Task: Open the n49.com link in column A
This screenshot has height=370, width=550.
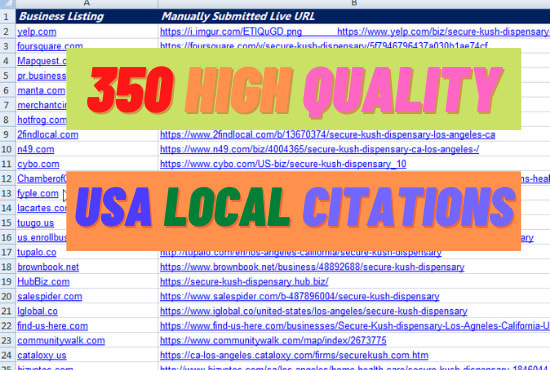Action: click(x=36, y=149)
